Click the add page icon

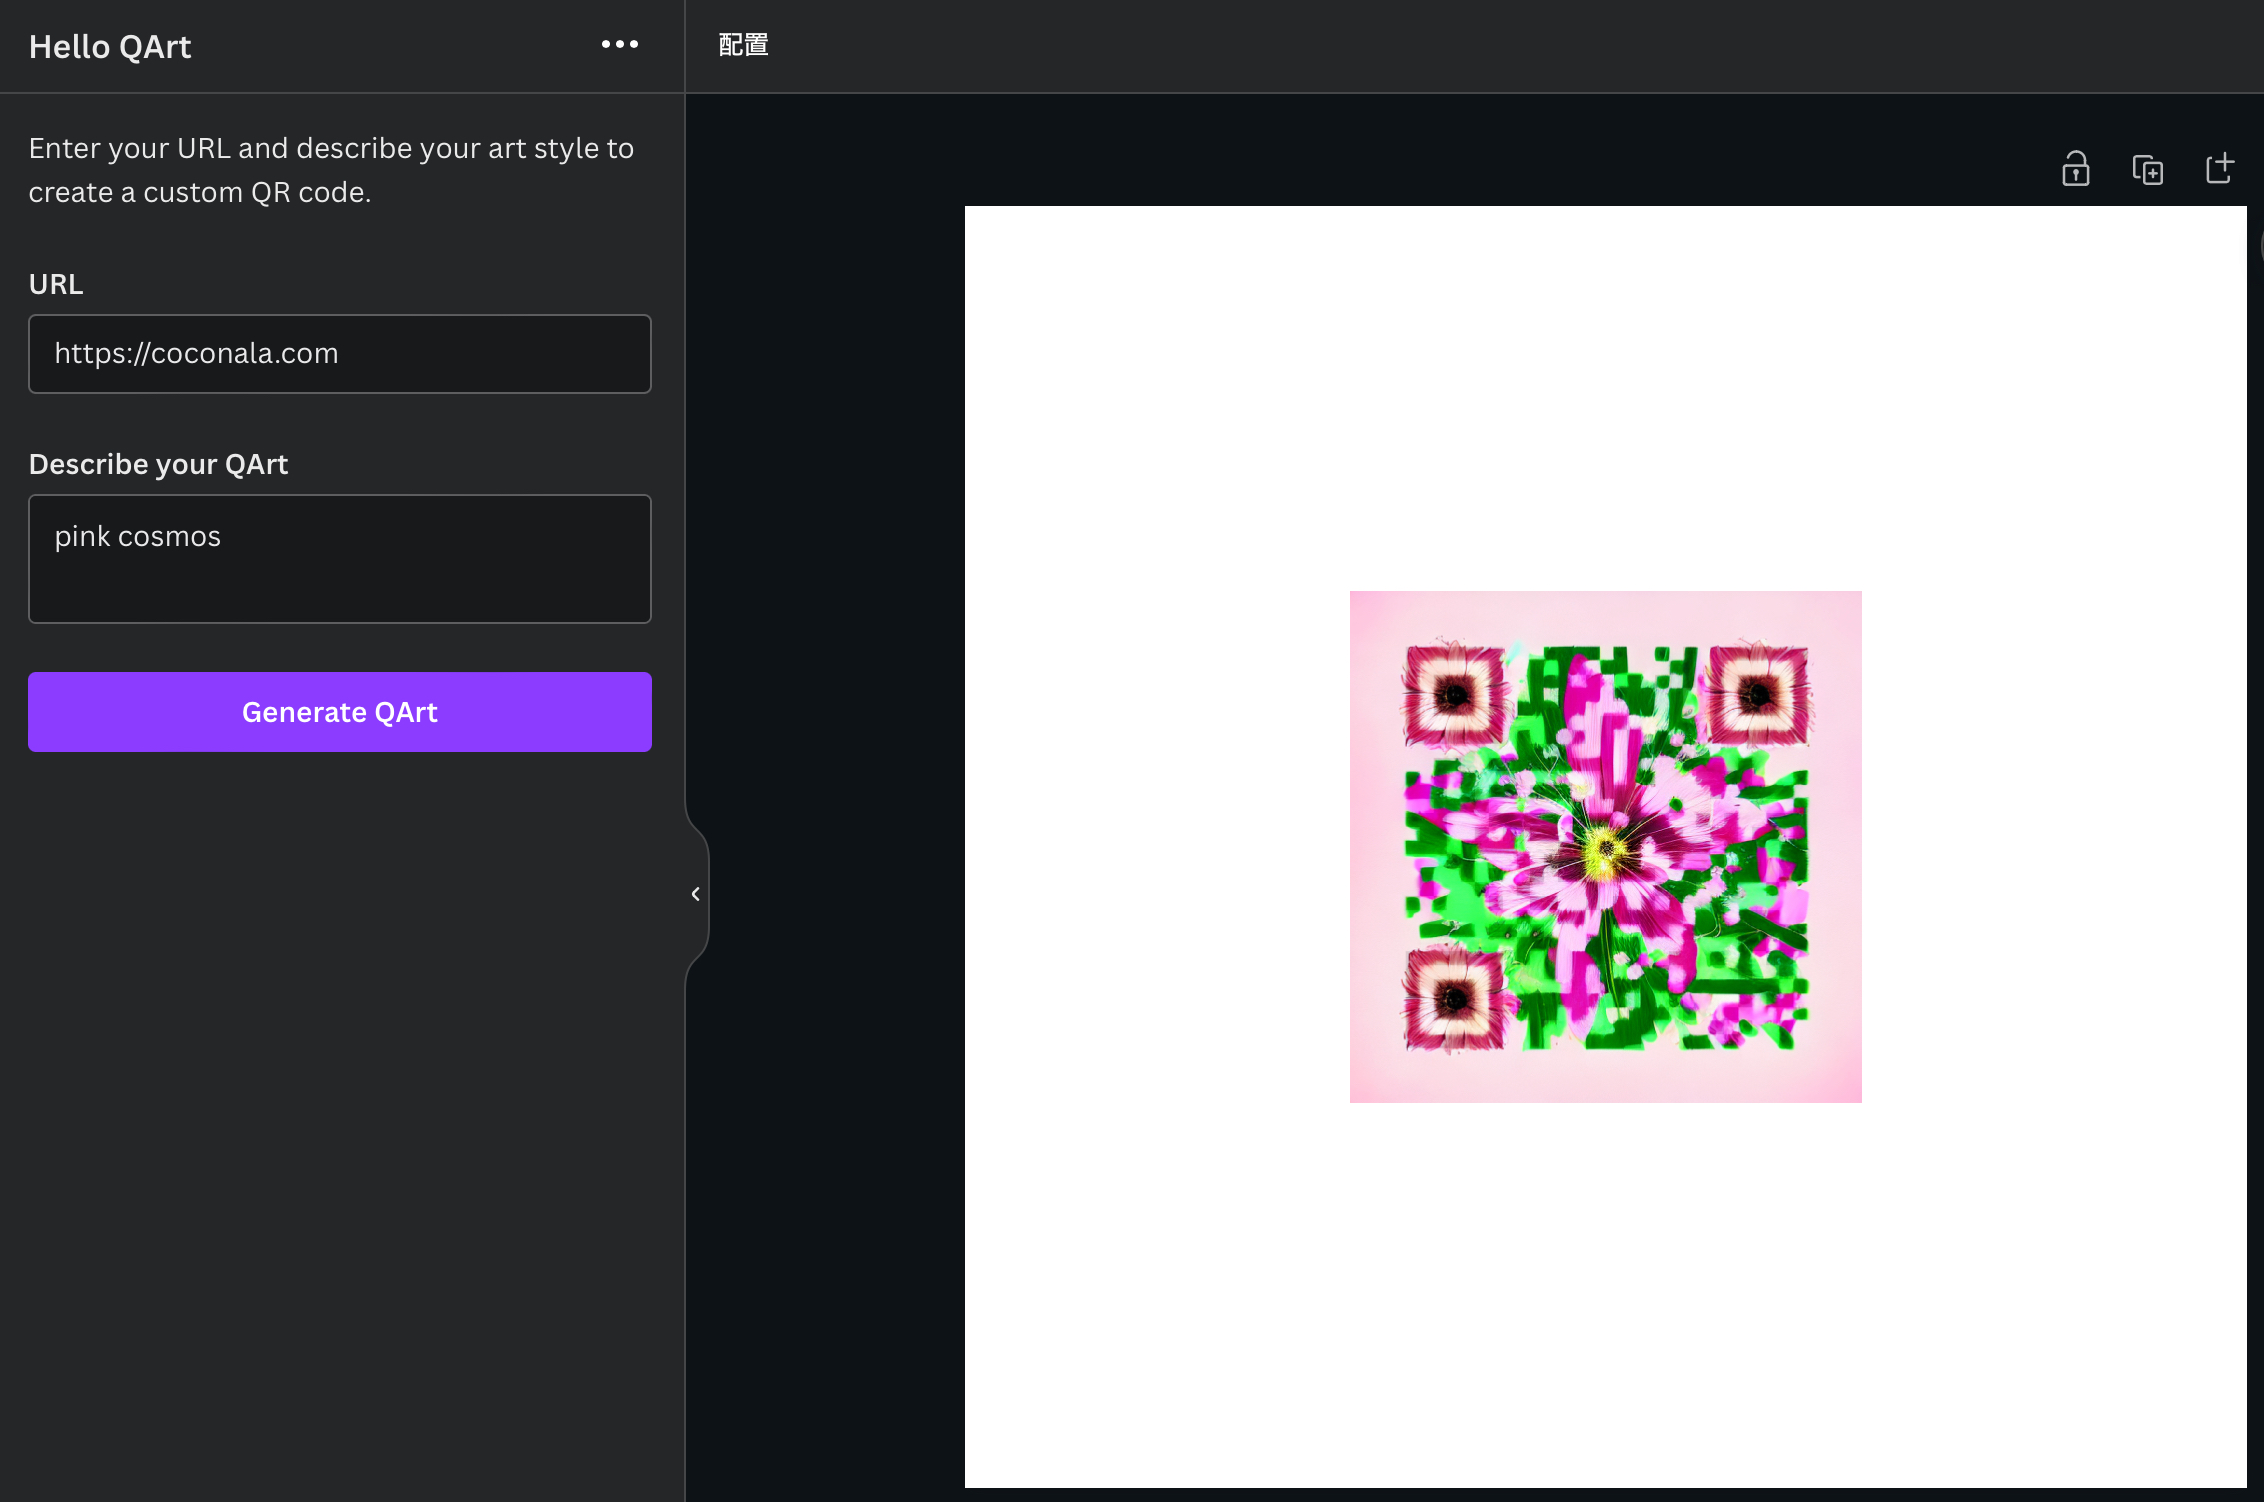point(2220,168)
